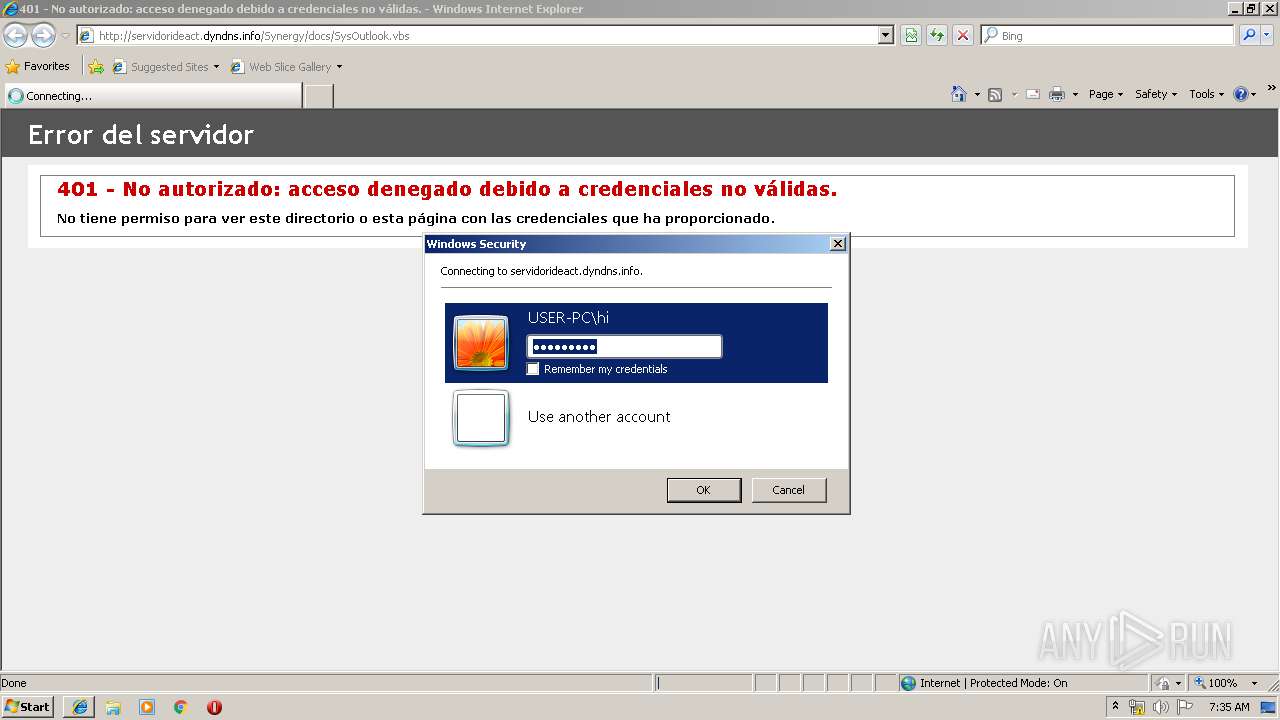
Task: Click the Home icon in command bar
Action: (959, 94)
